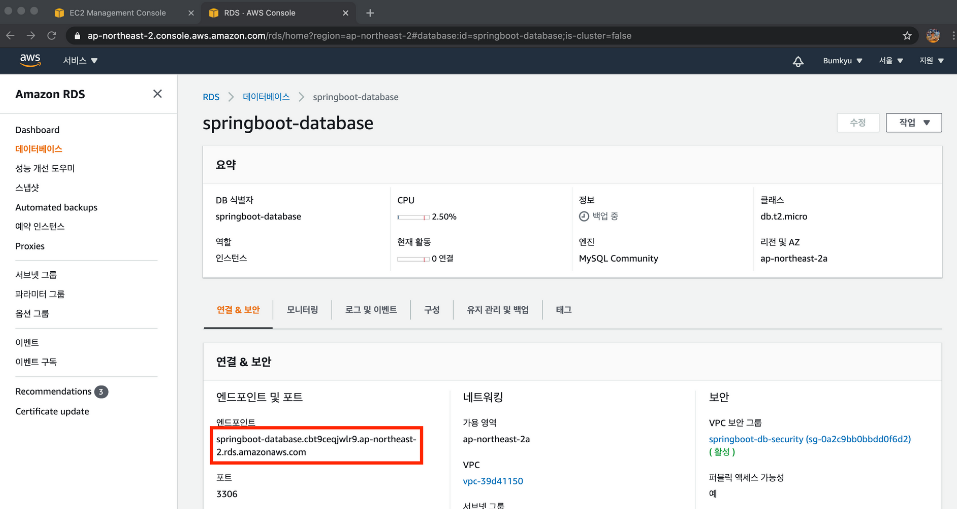Click the port value 3306

pos(226,494)
